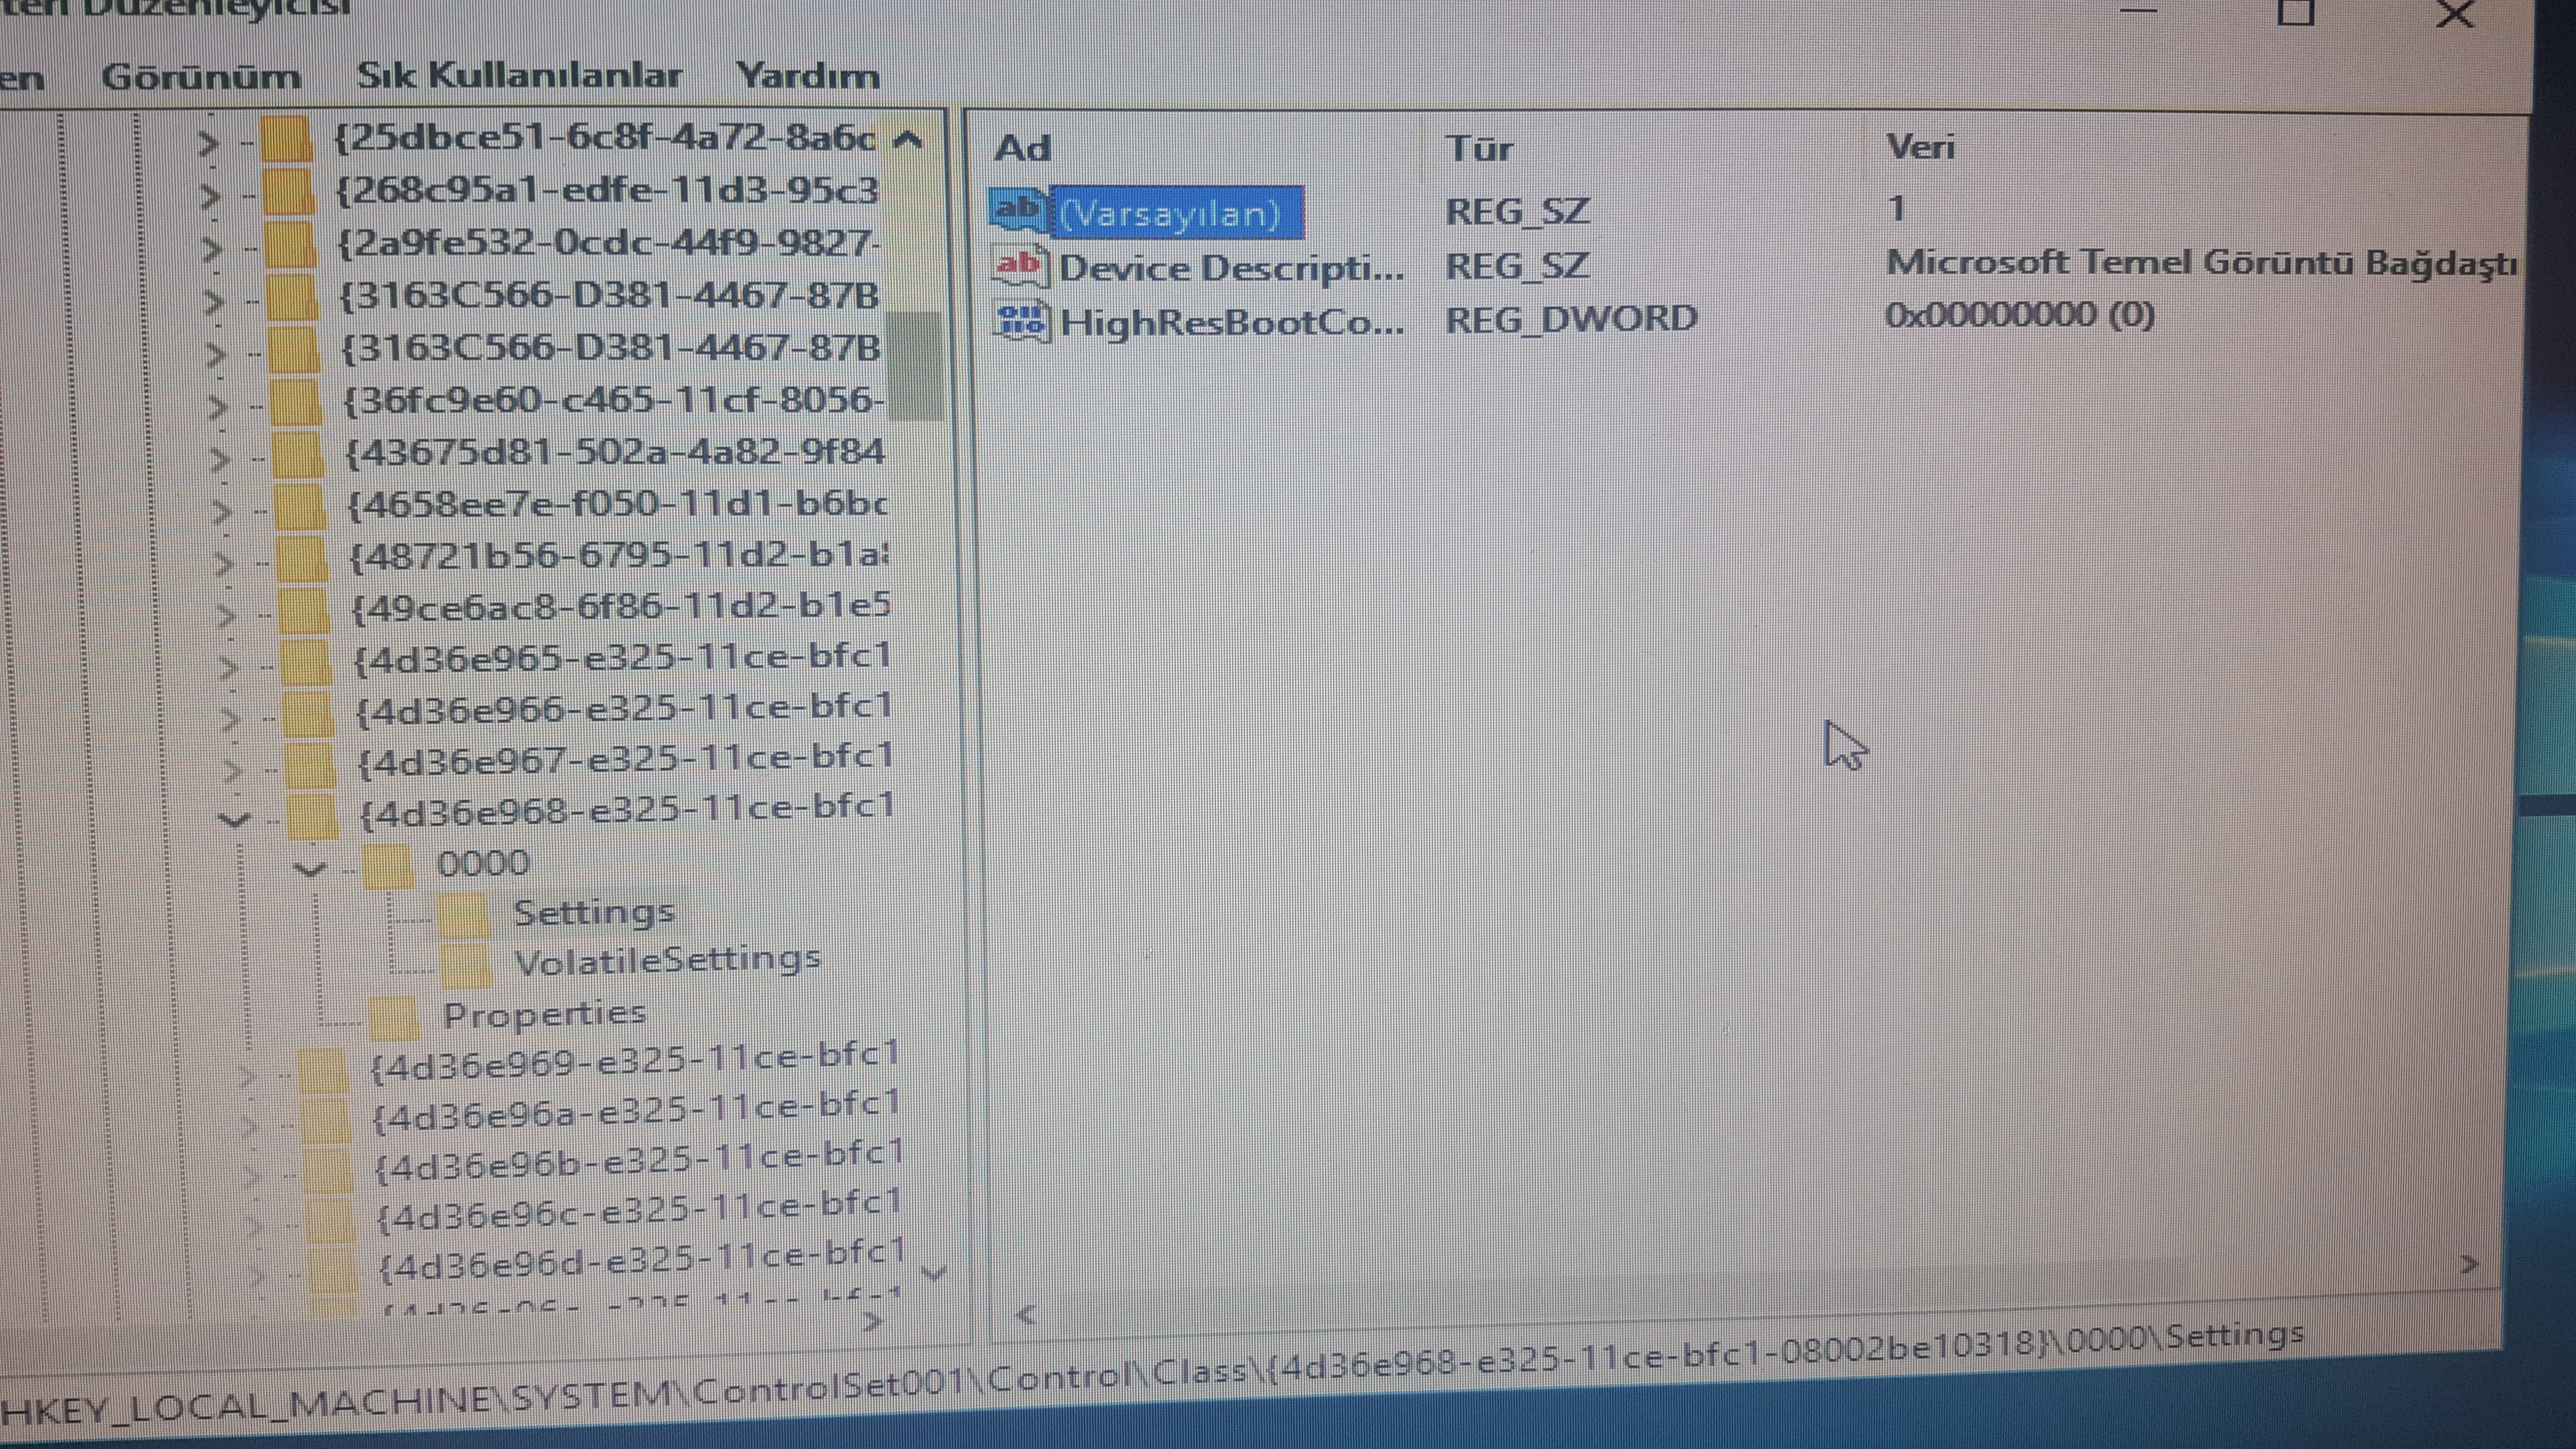Screen dimensions: 2576x1449
Task: Click the {25dbce51-6c8f-4a72 folder icon
Action: click(287, 140)
